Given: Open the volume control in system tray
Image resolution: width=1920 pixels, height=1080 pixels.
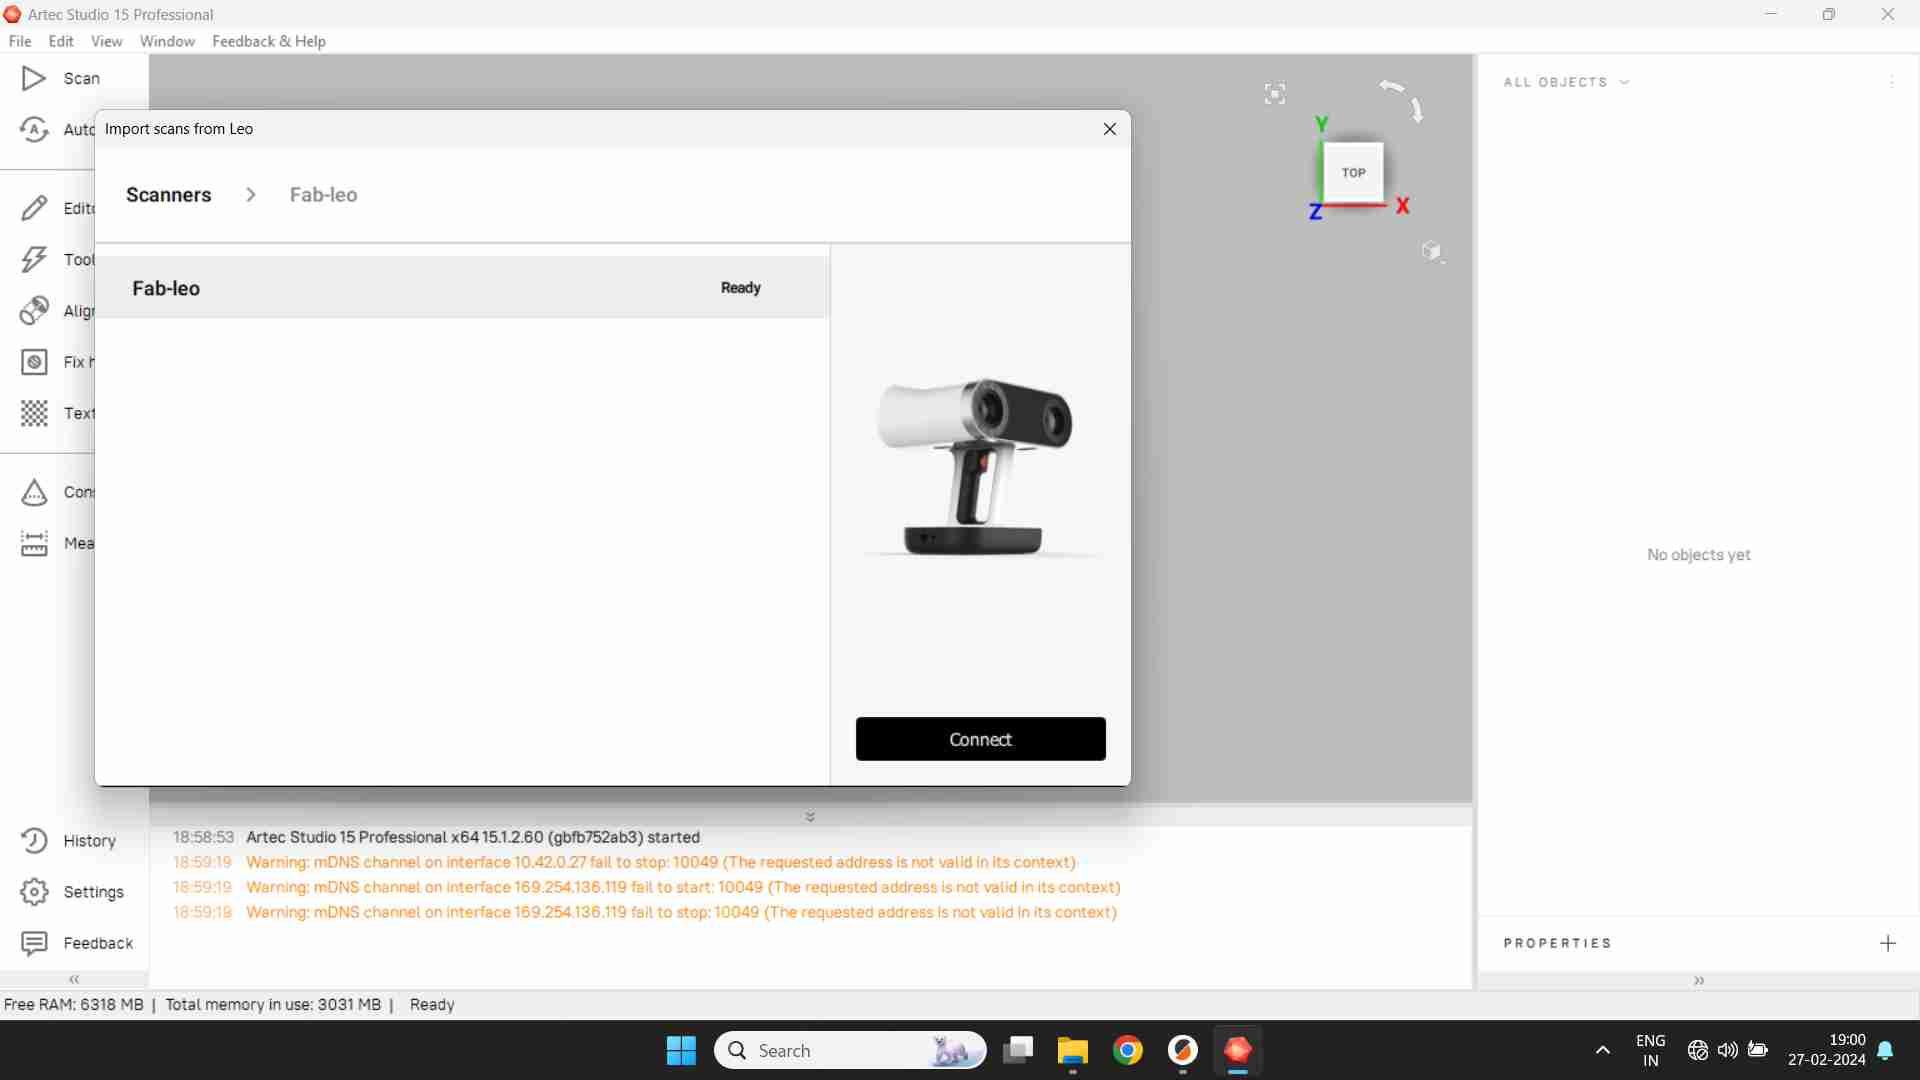Looking at the screenshot, I should pyautogui.click(x=1728, y=1050).
